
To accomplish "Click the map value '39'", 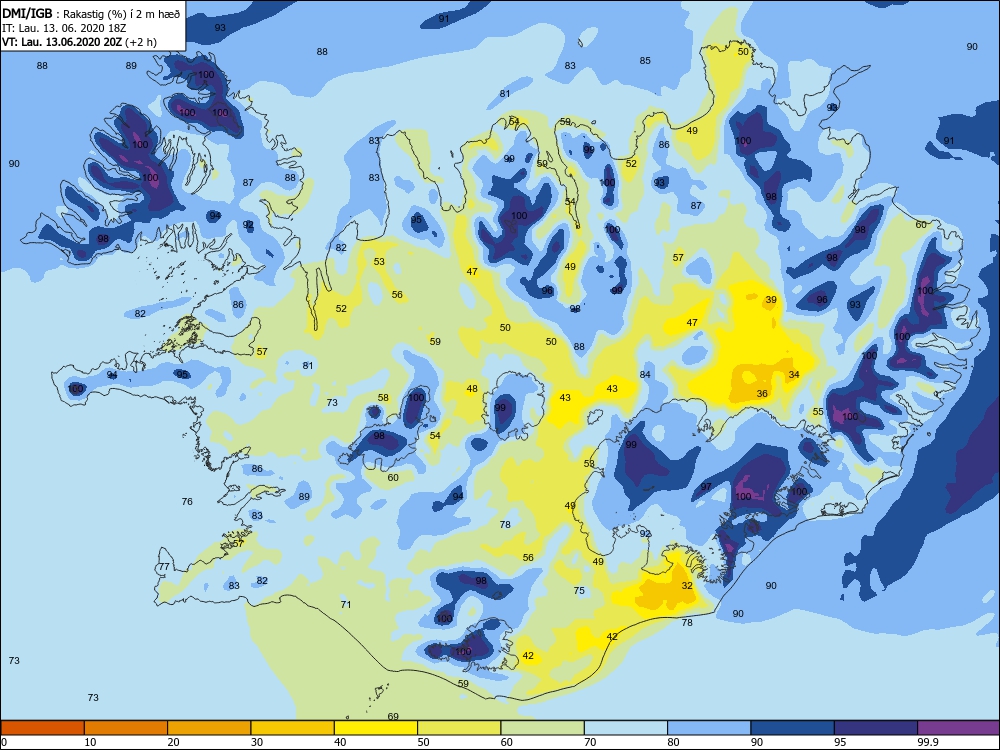I will pos(771,300).
